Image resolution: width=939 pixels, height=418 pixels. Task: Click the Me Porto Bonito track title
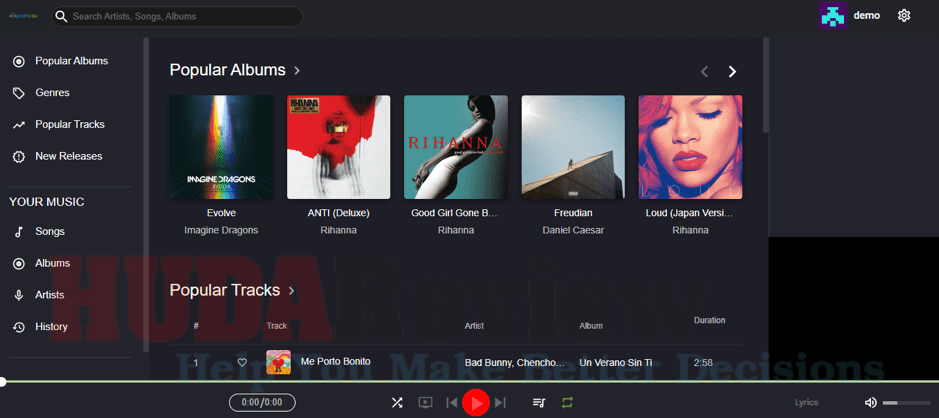tap(335, 362)
